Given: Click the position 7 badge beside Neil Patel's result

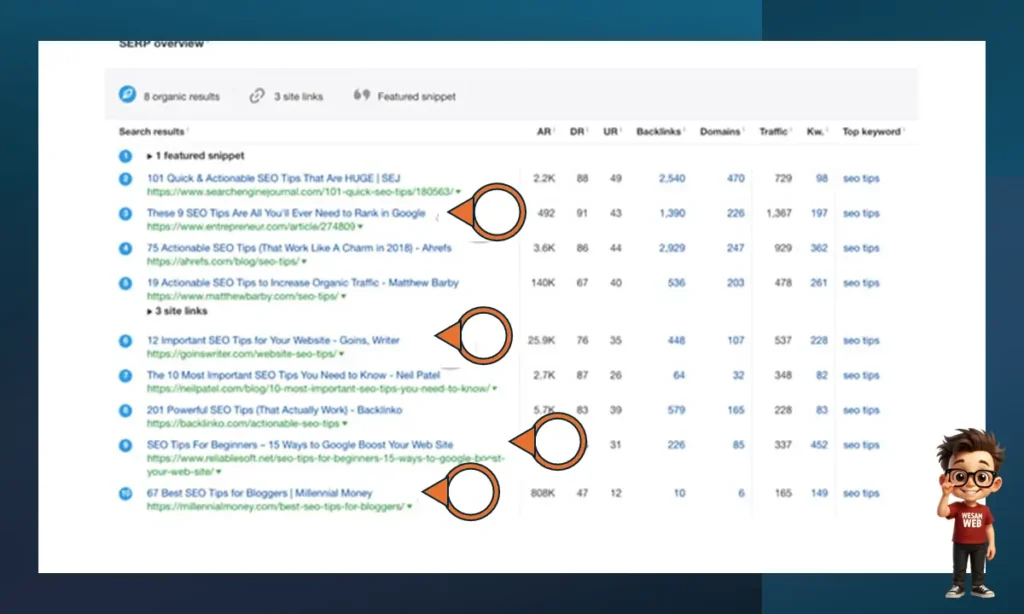Looking at the screenshot, I should click(124, 375).
